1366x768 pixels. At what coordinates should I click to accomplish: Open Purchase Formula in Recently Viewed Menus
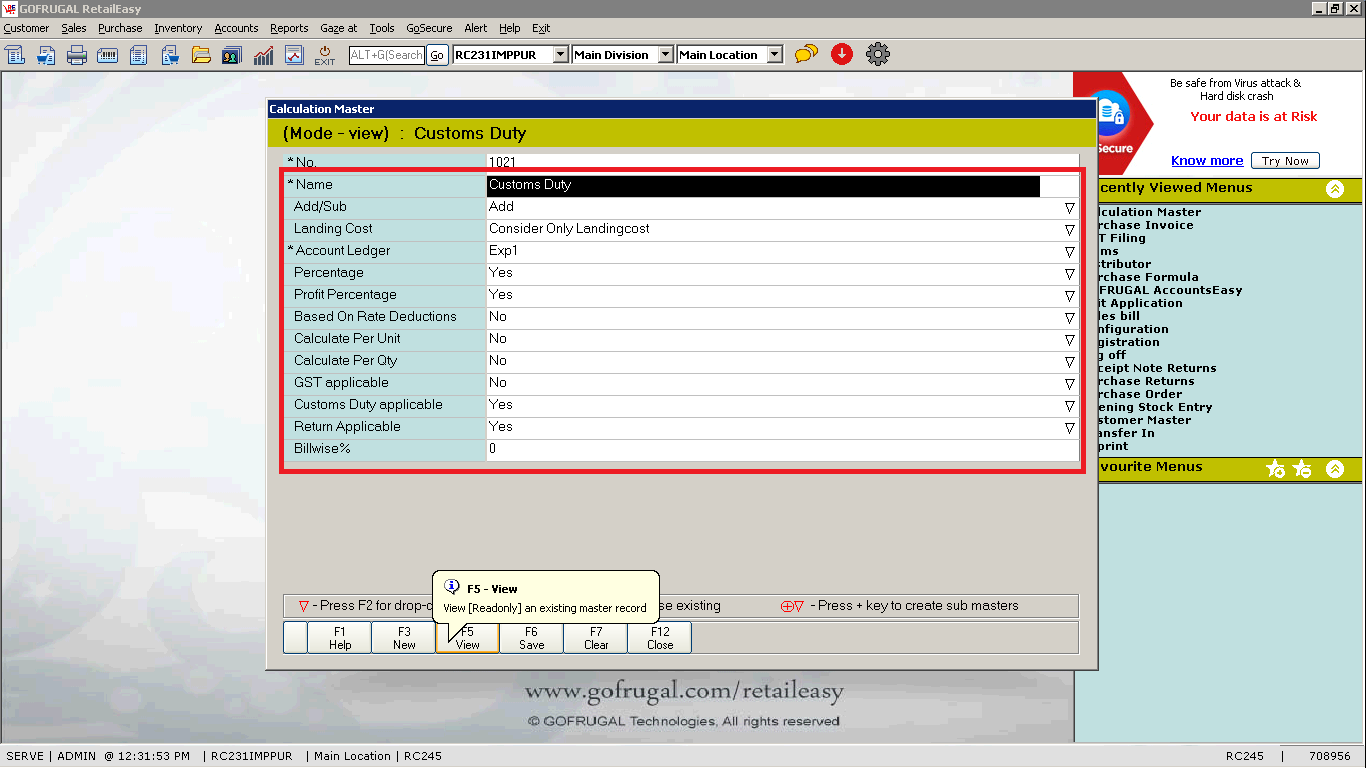(x=1147, y=277)
